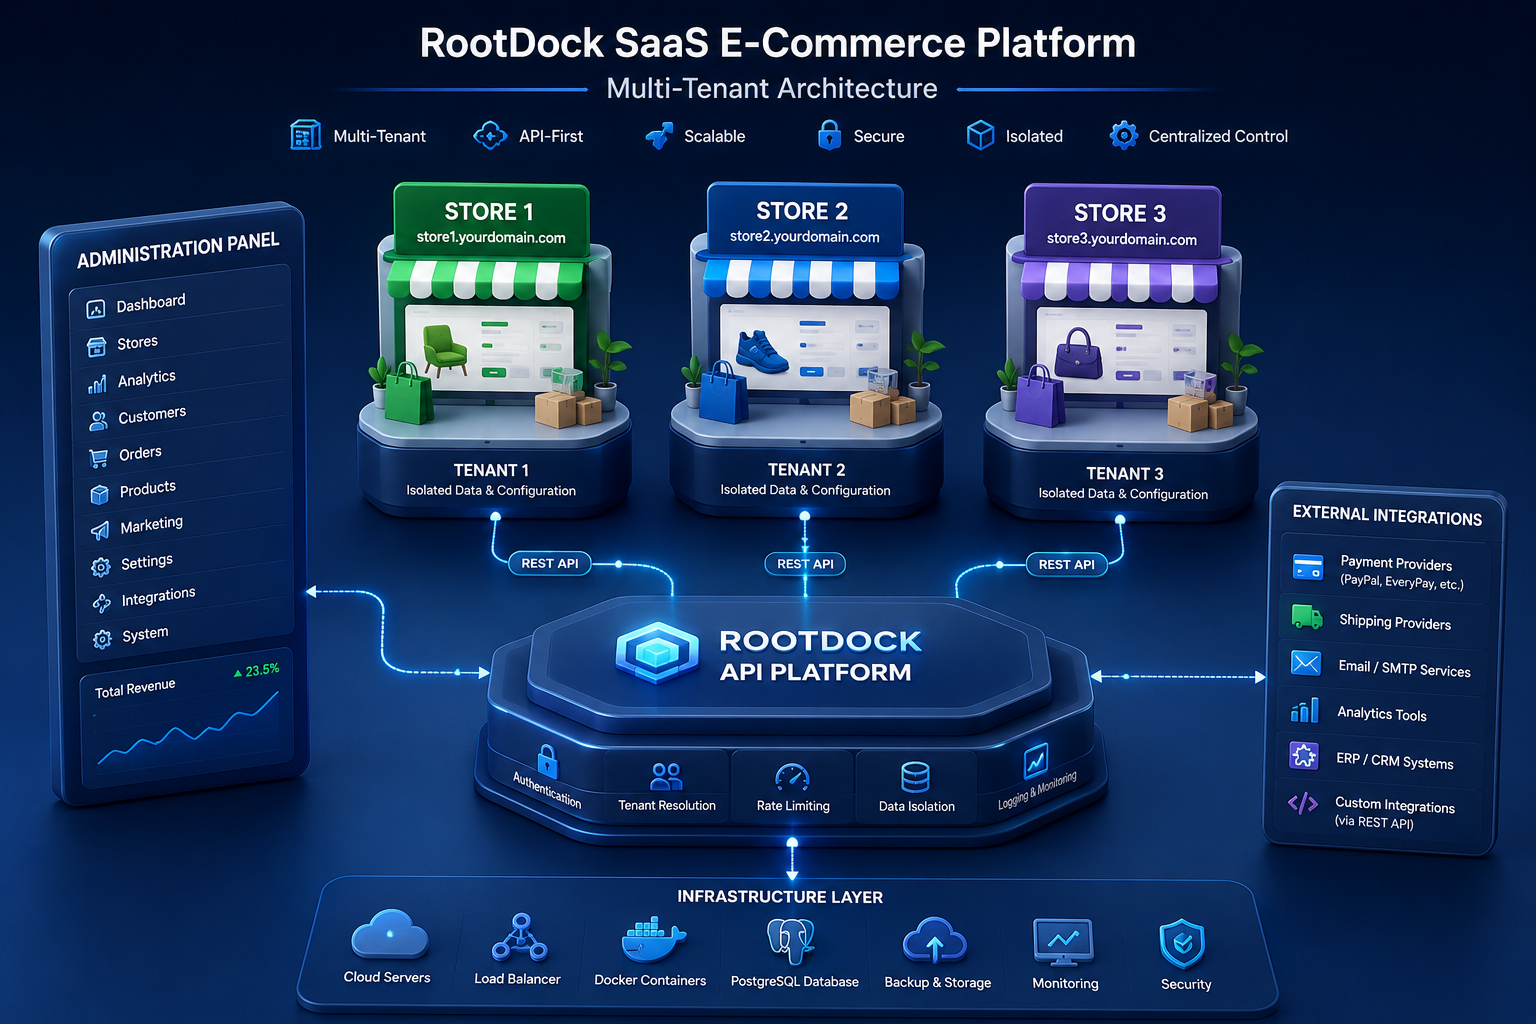Click the REST API badge under Tenant 3
This screenshot has width=1536, height=1024.
point(1067,564)
